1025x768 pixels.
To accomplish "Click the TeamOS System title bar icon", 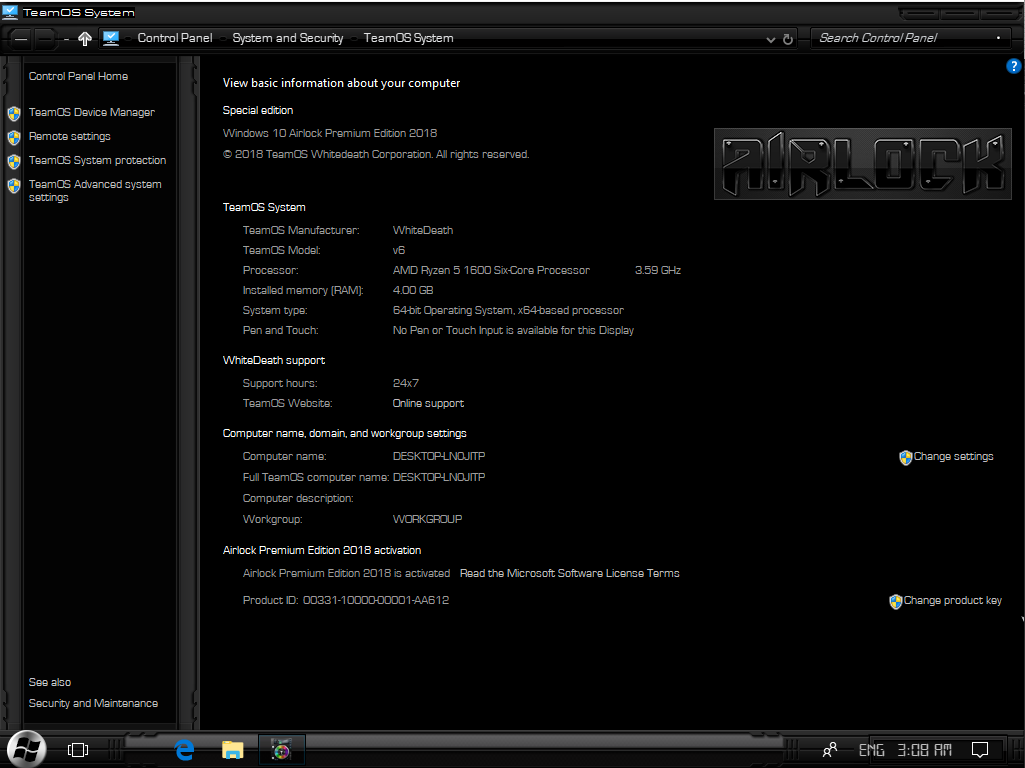I will coord(10,12).
